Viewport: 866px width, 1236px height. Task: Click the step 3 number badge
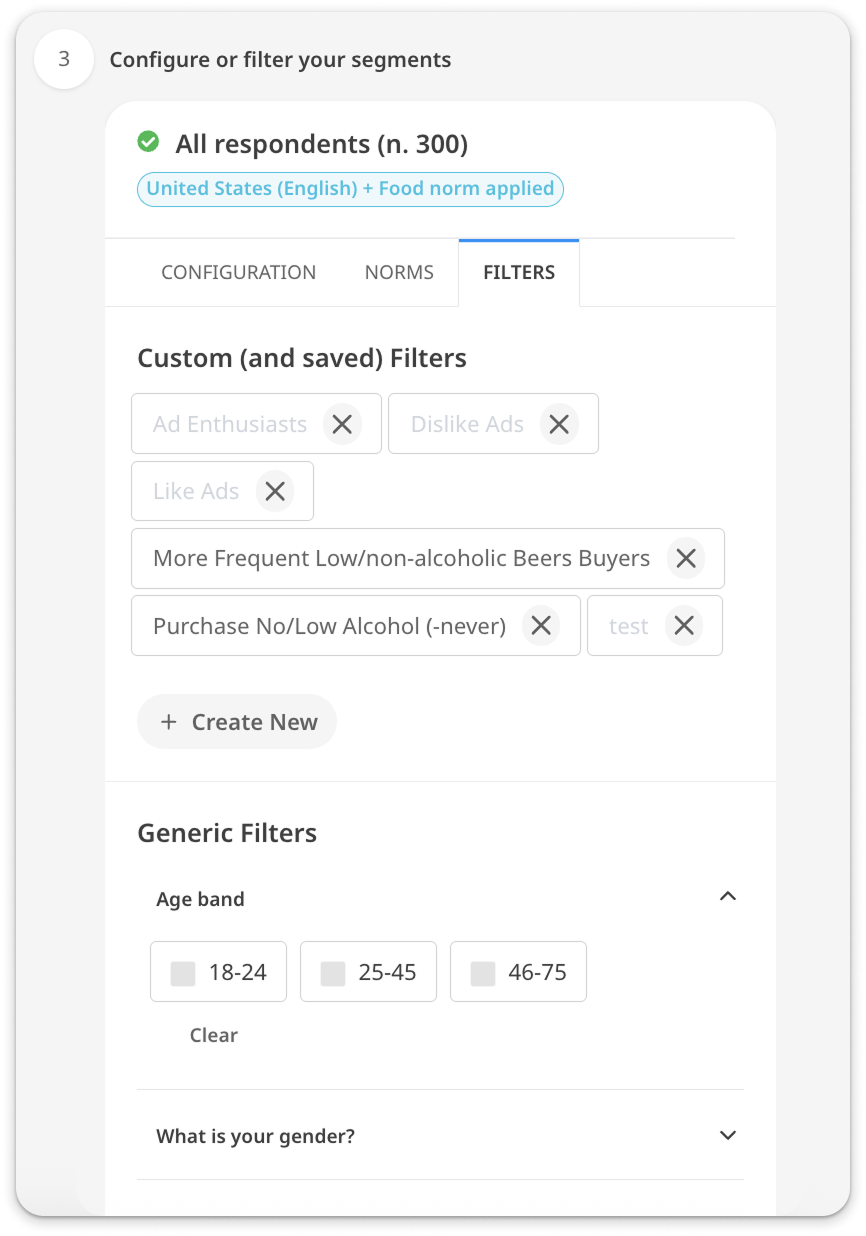[64, 59]
